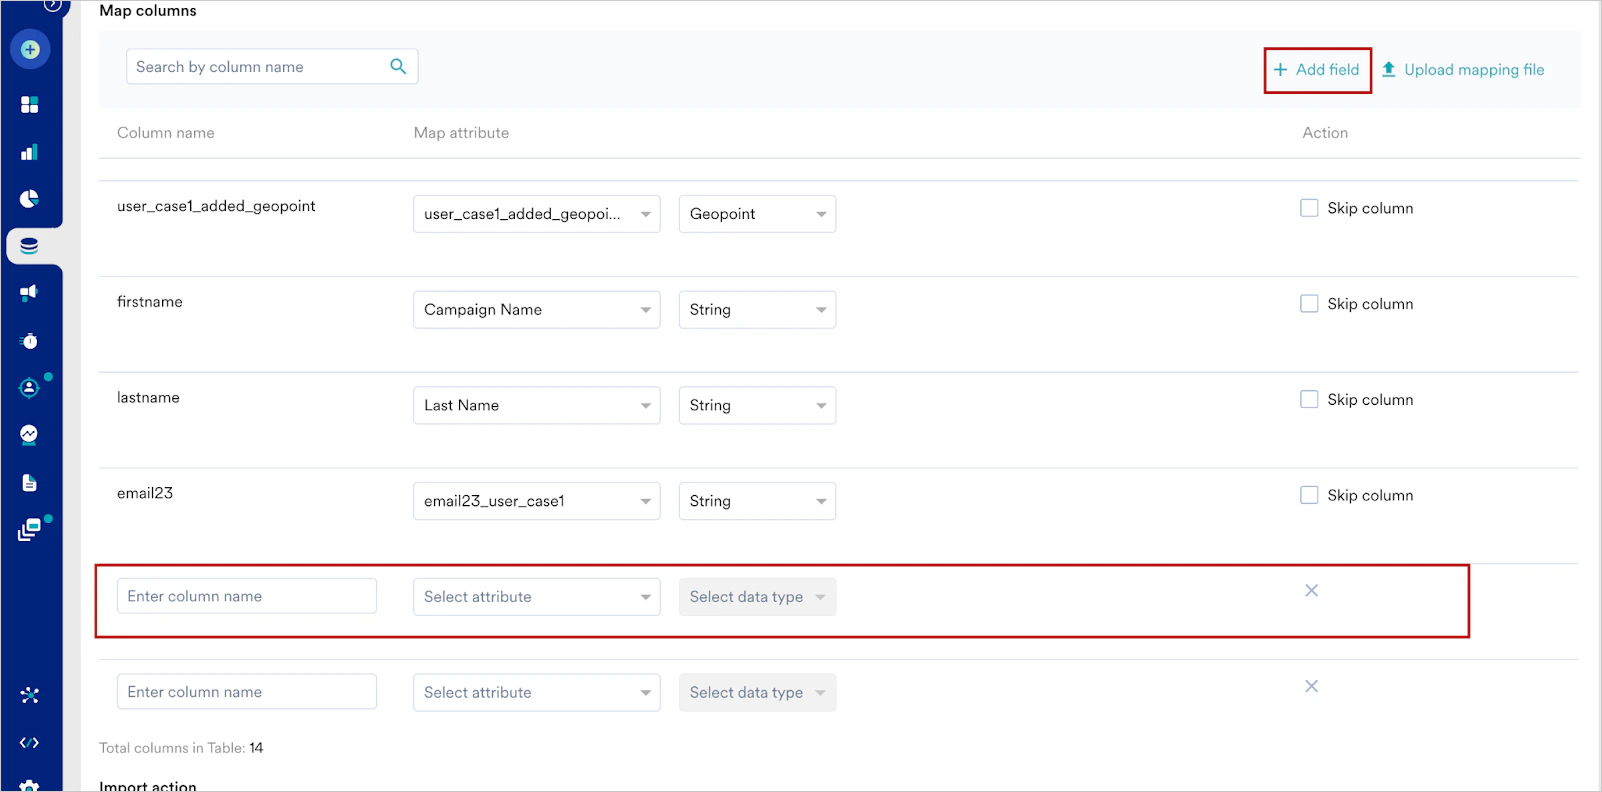Open the code brackets icon in sidebar

click(x=30, y=743)
